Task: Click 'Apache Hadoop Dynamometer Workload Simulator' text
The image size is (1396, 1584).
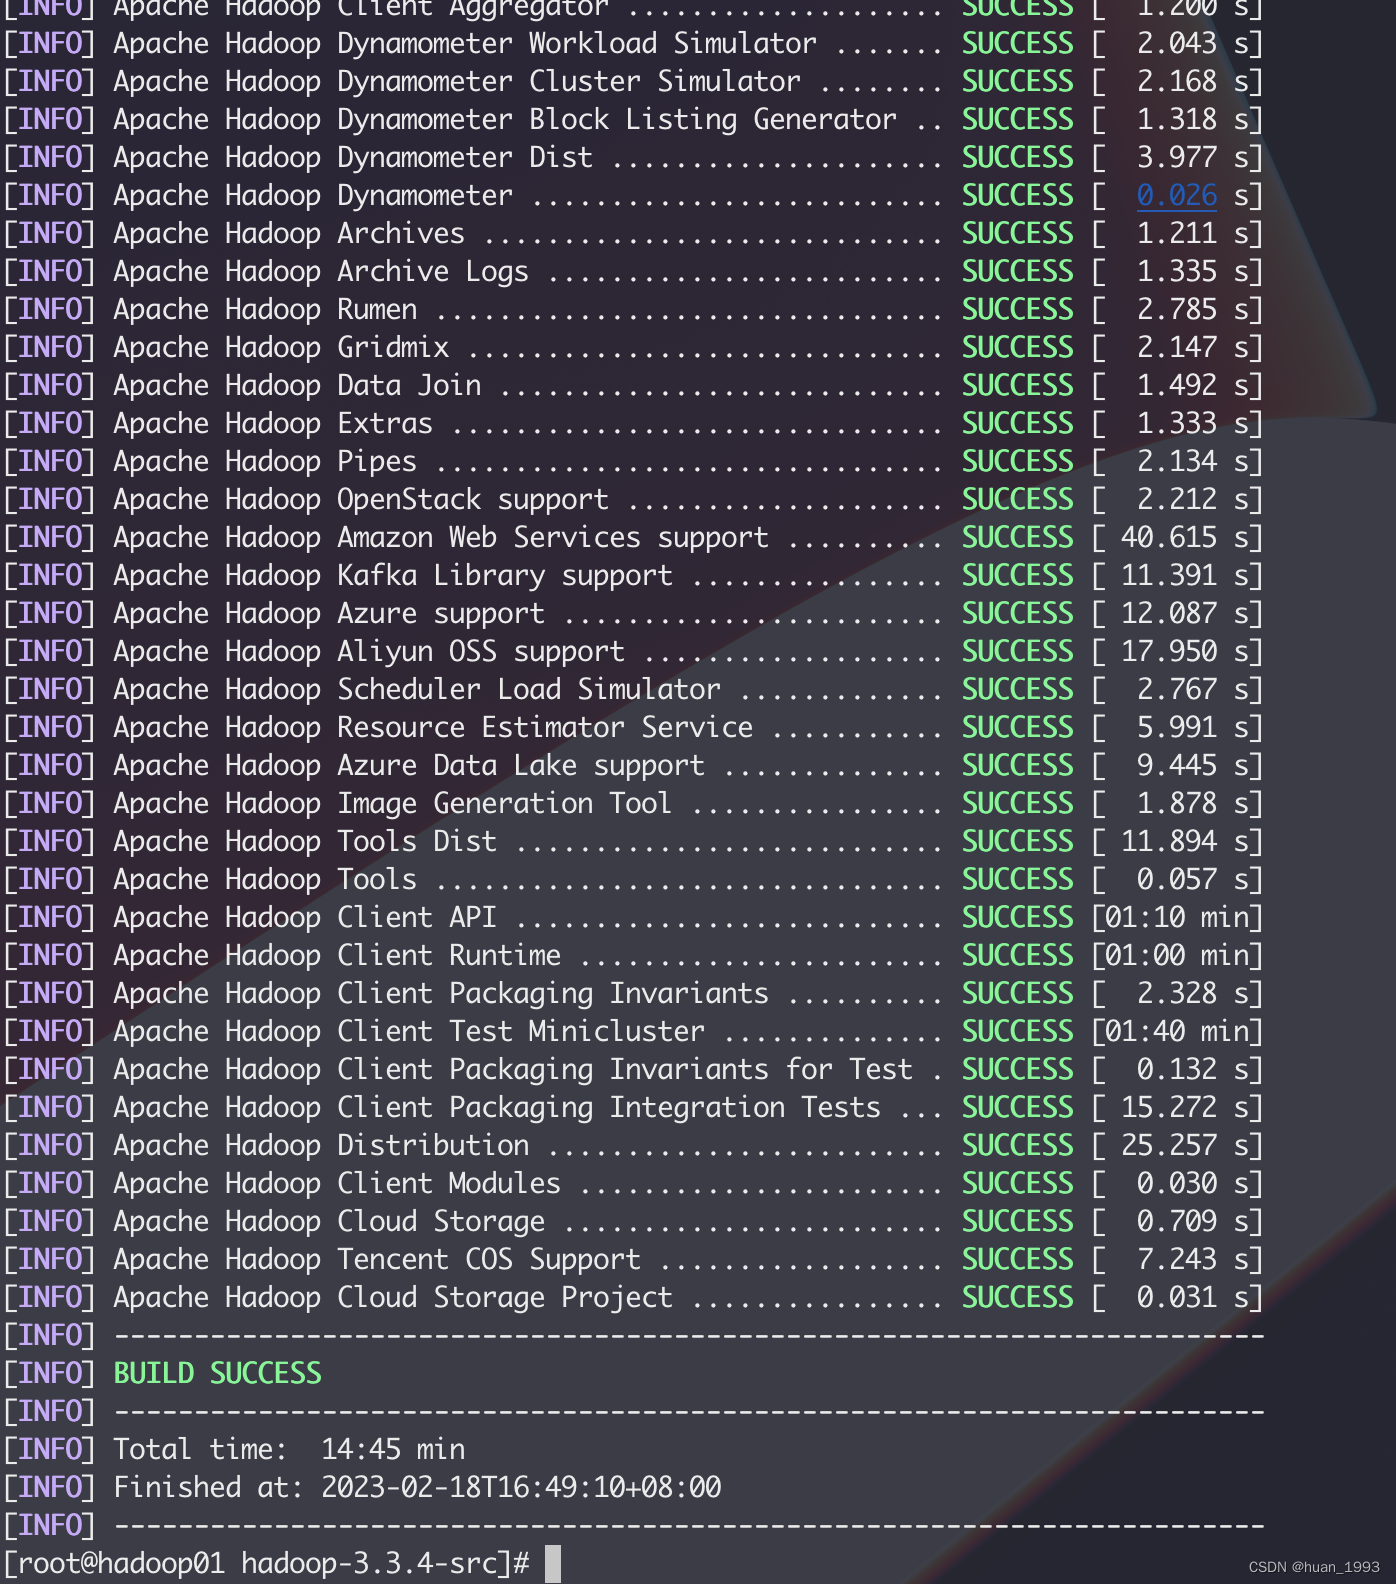Action: point(465,43)
